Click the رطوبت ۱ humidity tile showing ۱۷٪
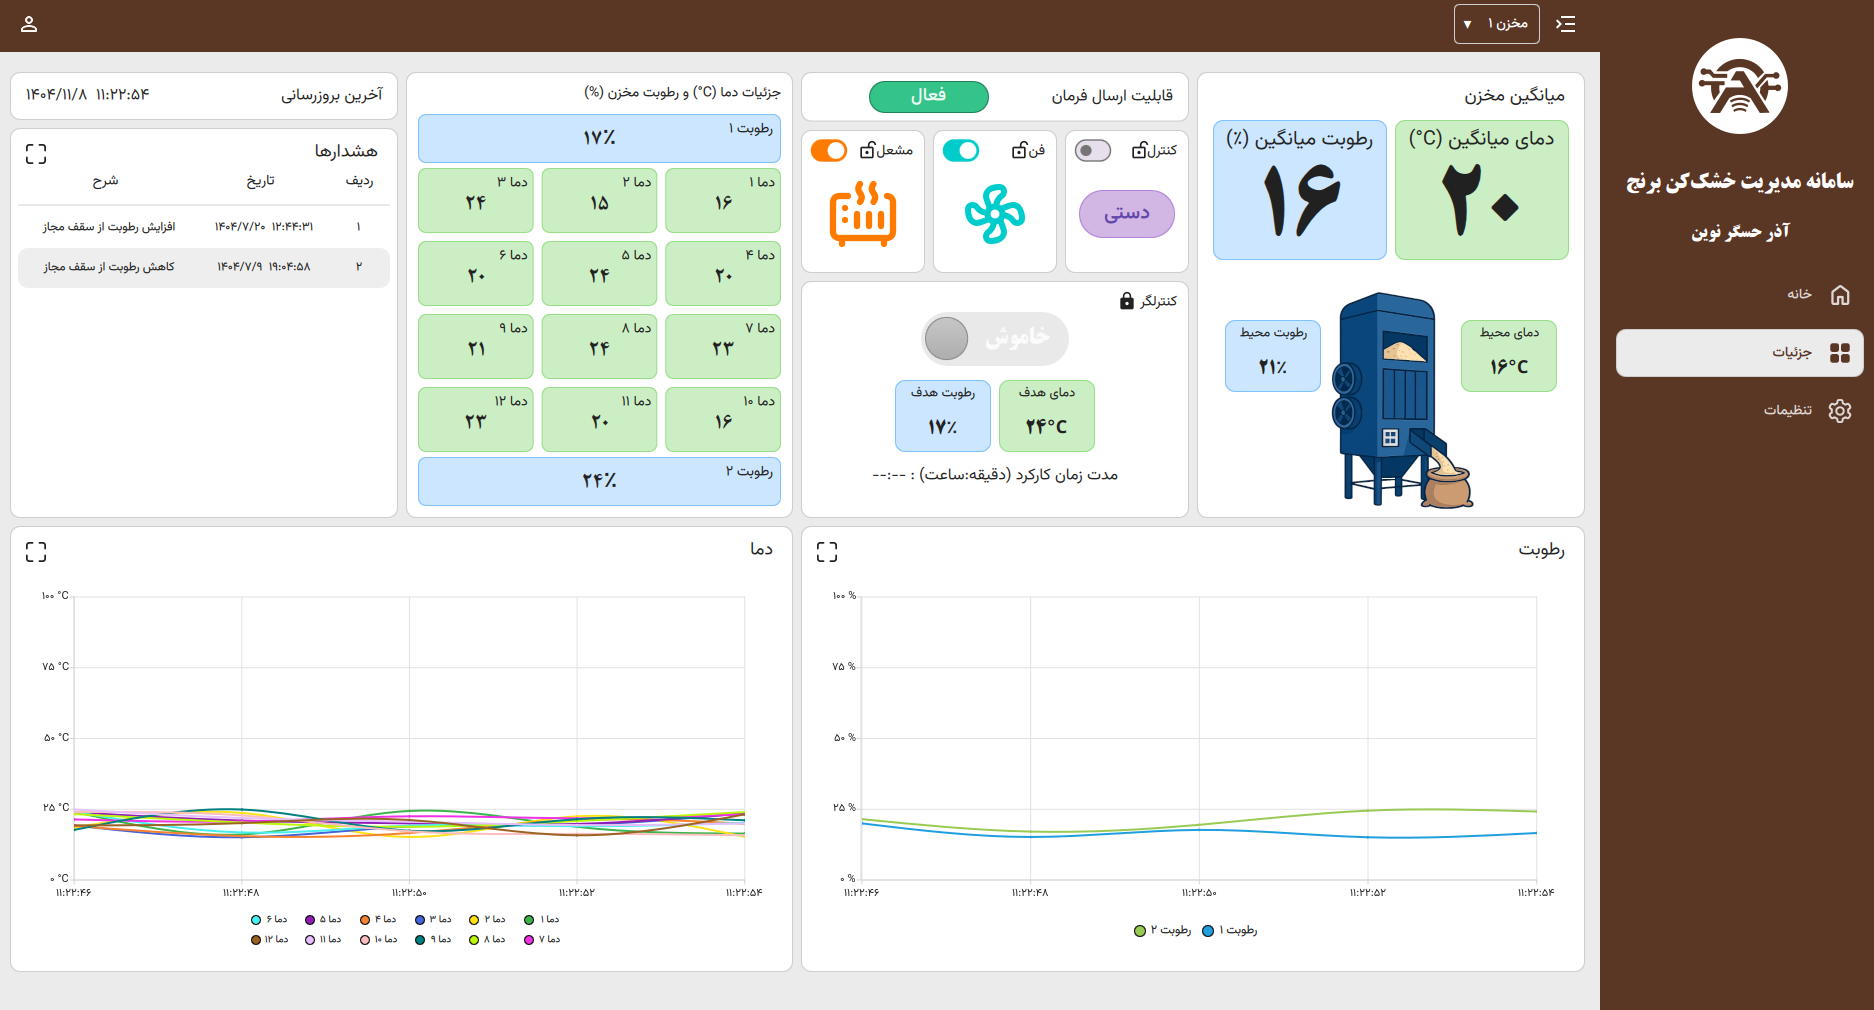Image resolution: width=1874 pixels, height=1010 pixels. pyautogui.click(x=599, y=138)
